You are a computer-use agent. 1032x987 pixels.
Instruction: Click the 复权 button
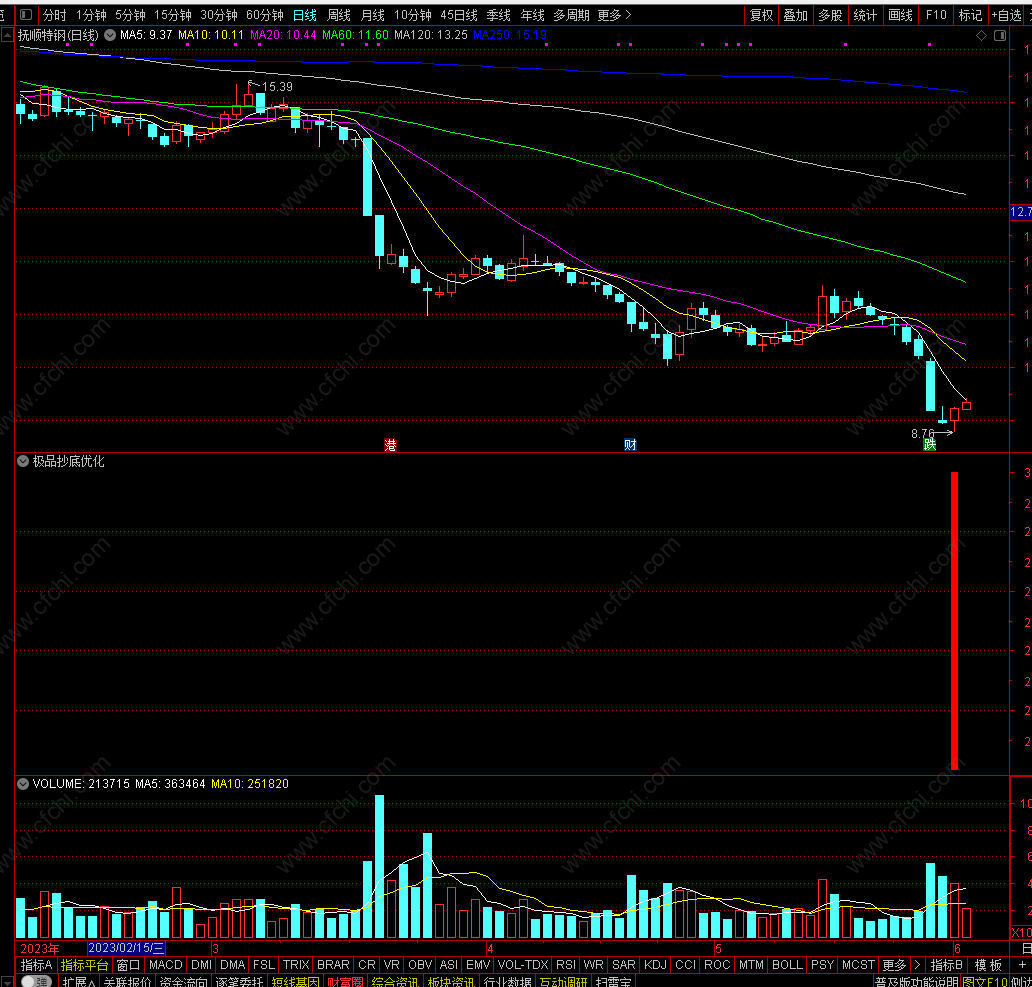761,14
